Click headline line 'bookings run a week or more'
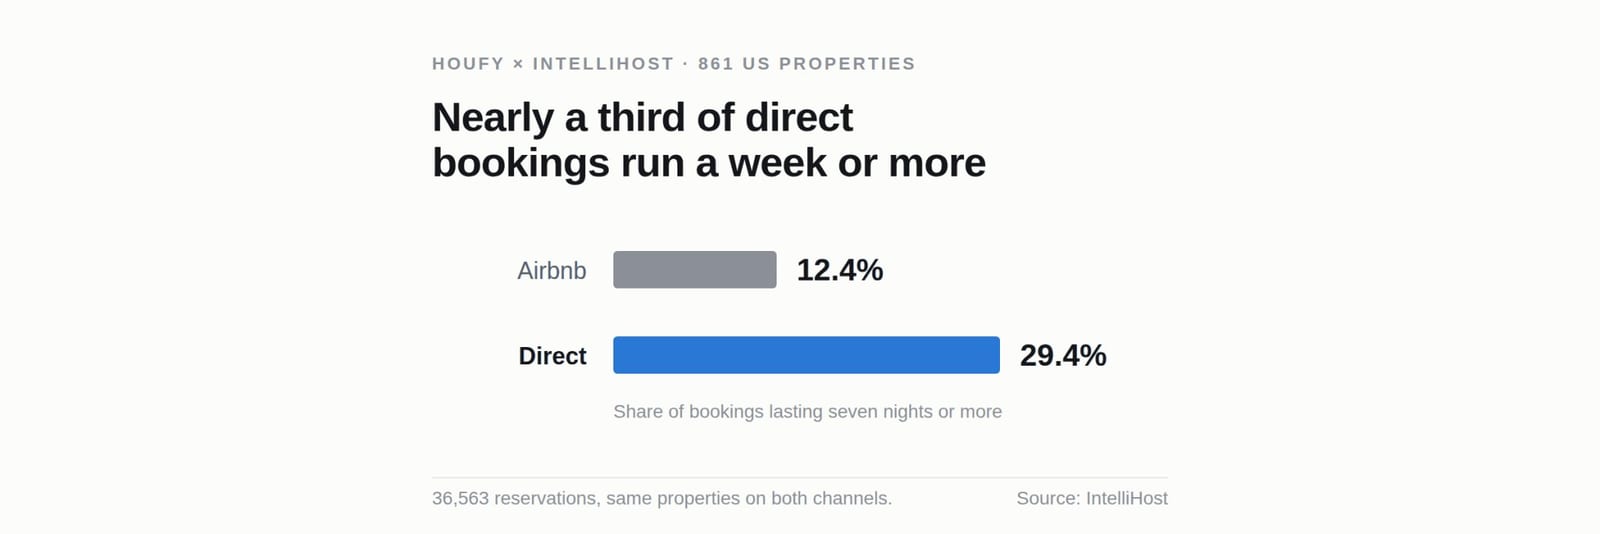 click(709, 163)
